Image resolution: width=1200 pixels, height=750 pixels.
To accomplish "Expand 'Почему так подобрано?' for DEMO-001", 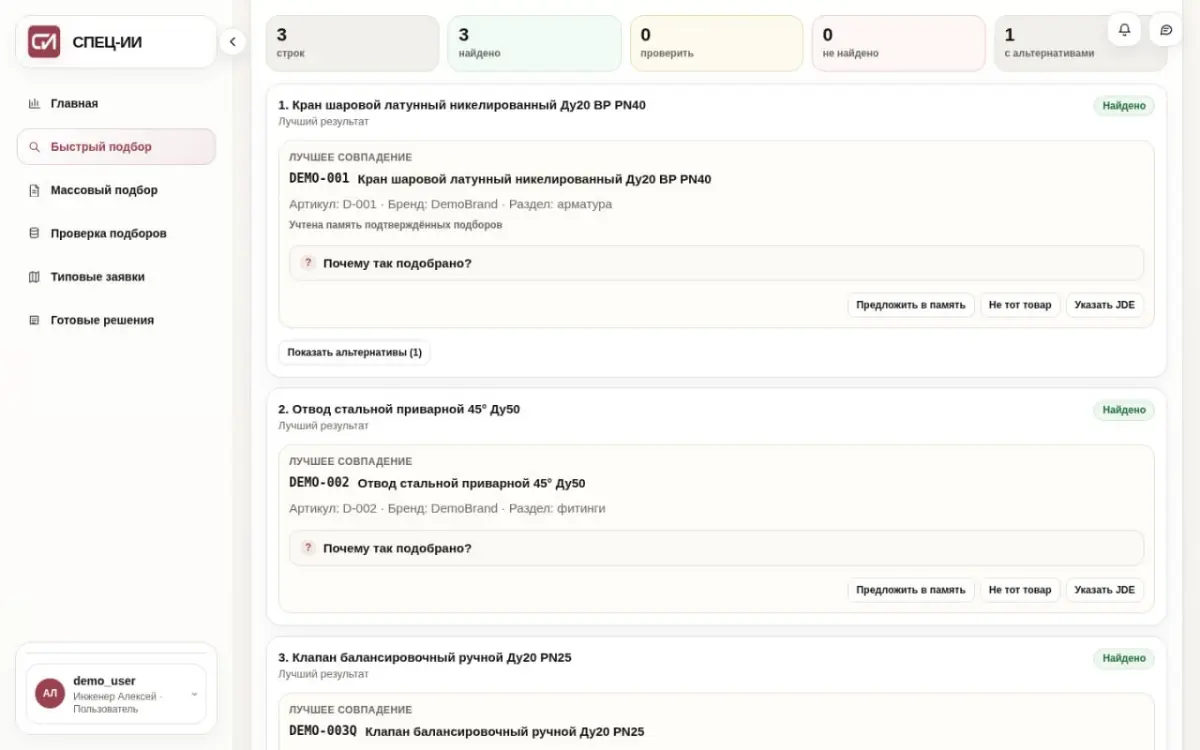I will point(716,263).
